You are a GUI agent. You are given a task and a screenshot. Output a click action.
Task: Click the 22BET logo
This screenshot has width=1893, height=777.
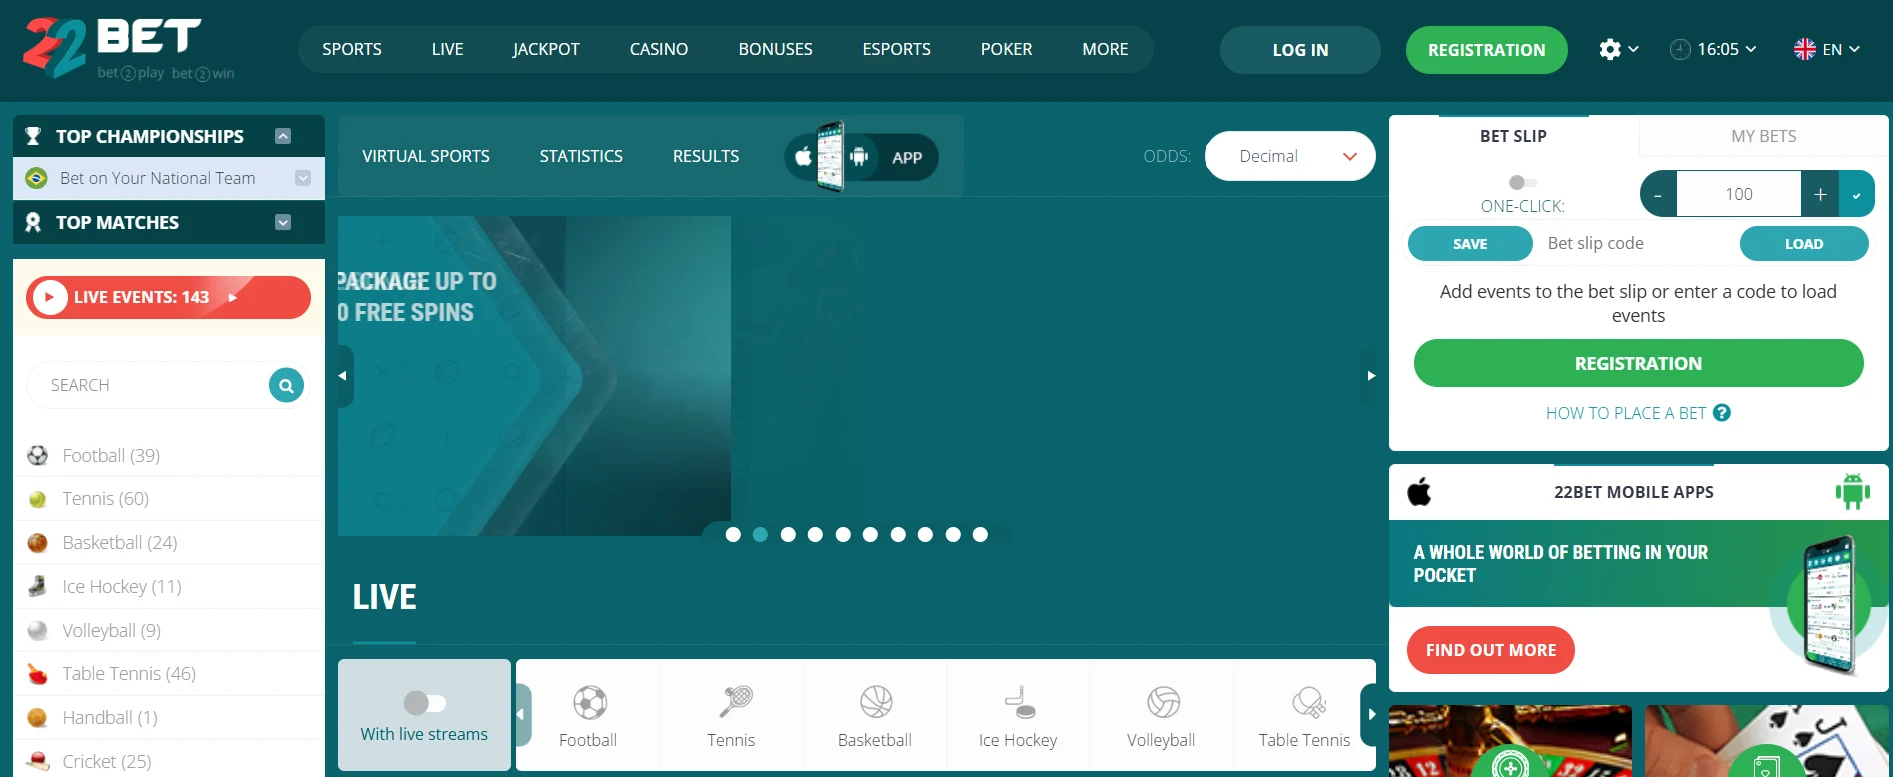129,49
